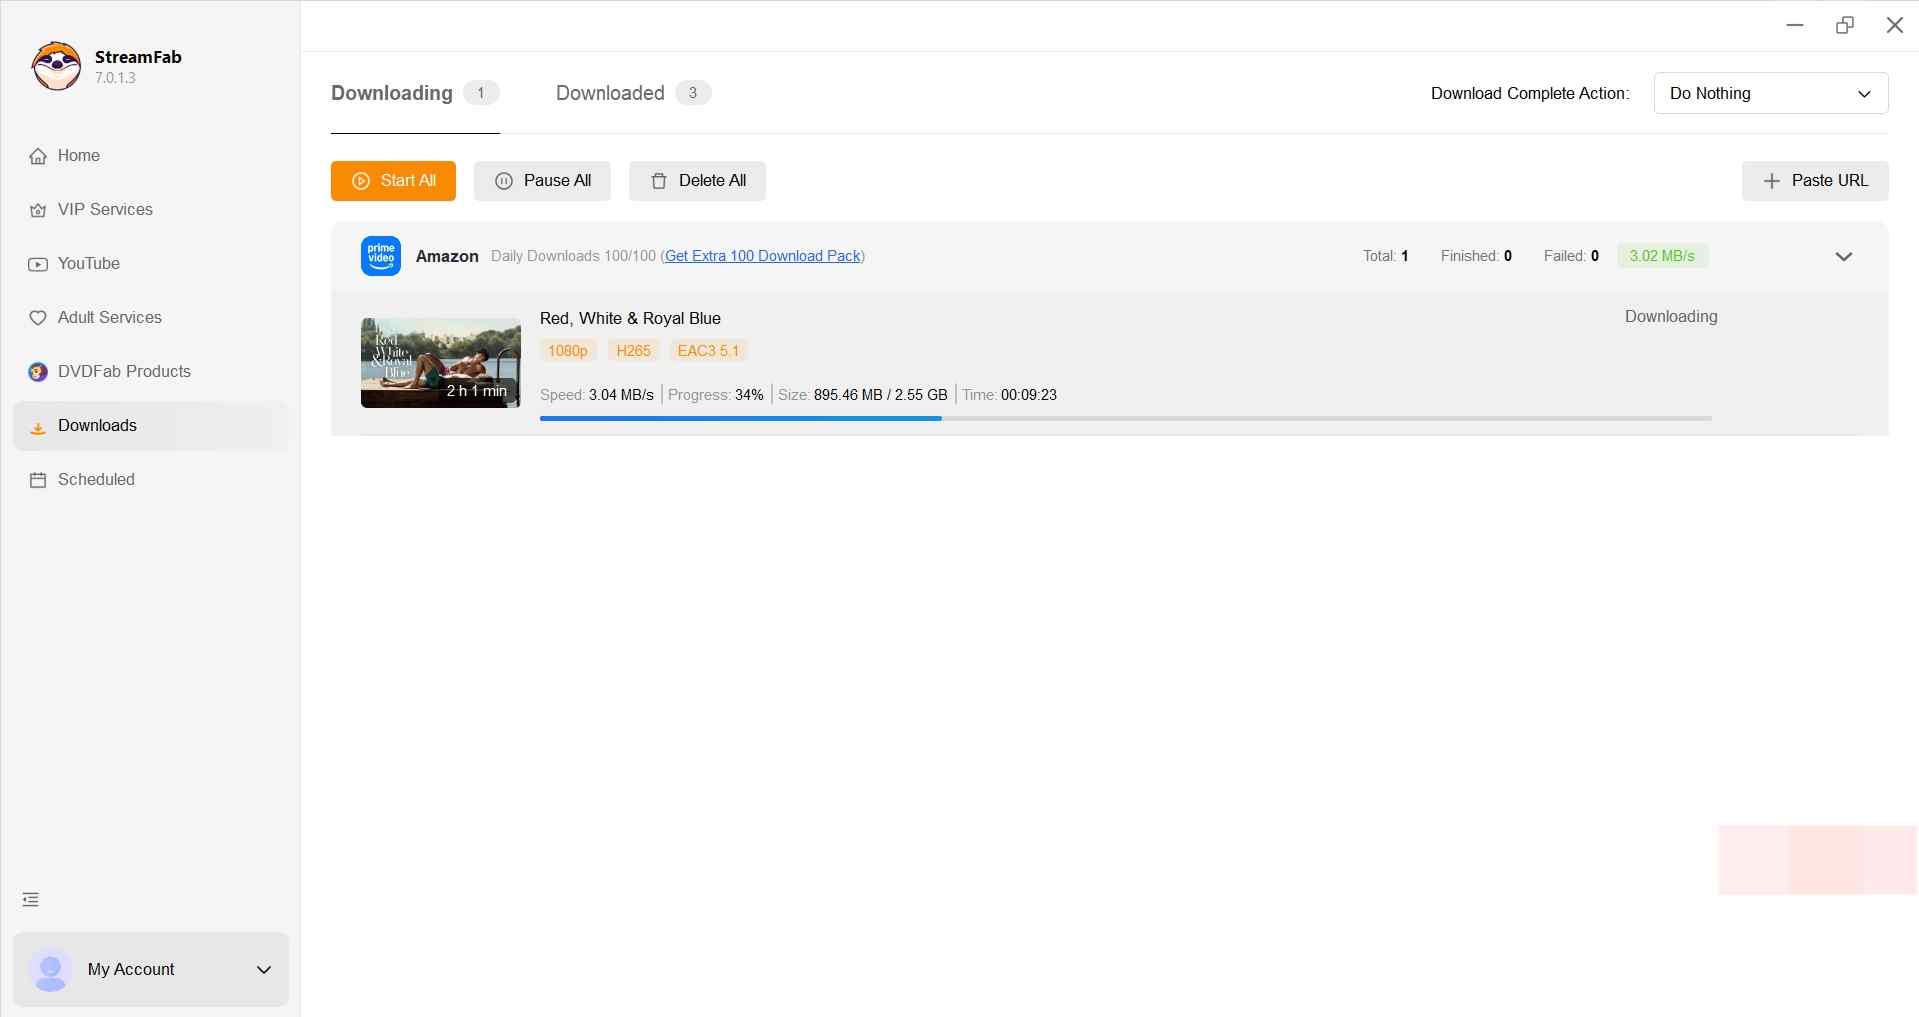
Task: Click the Prime Video service icon
Action: coord(380,256)
